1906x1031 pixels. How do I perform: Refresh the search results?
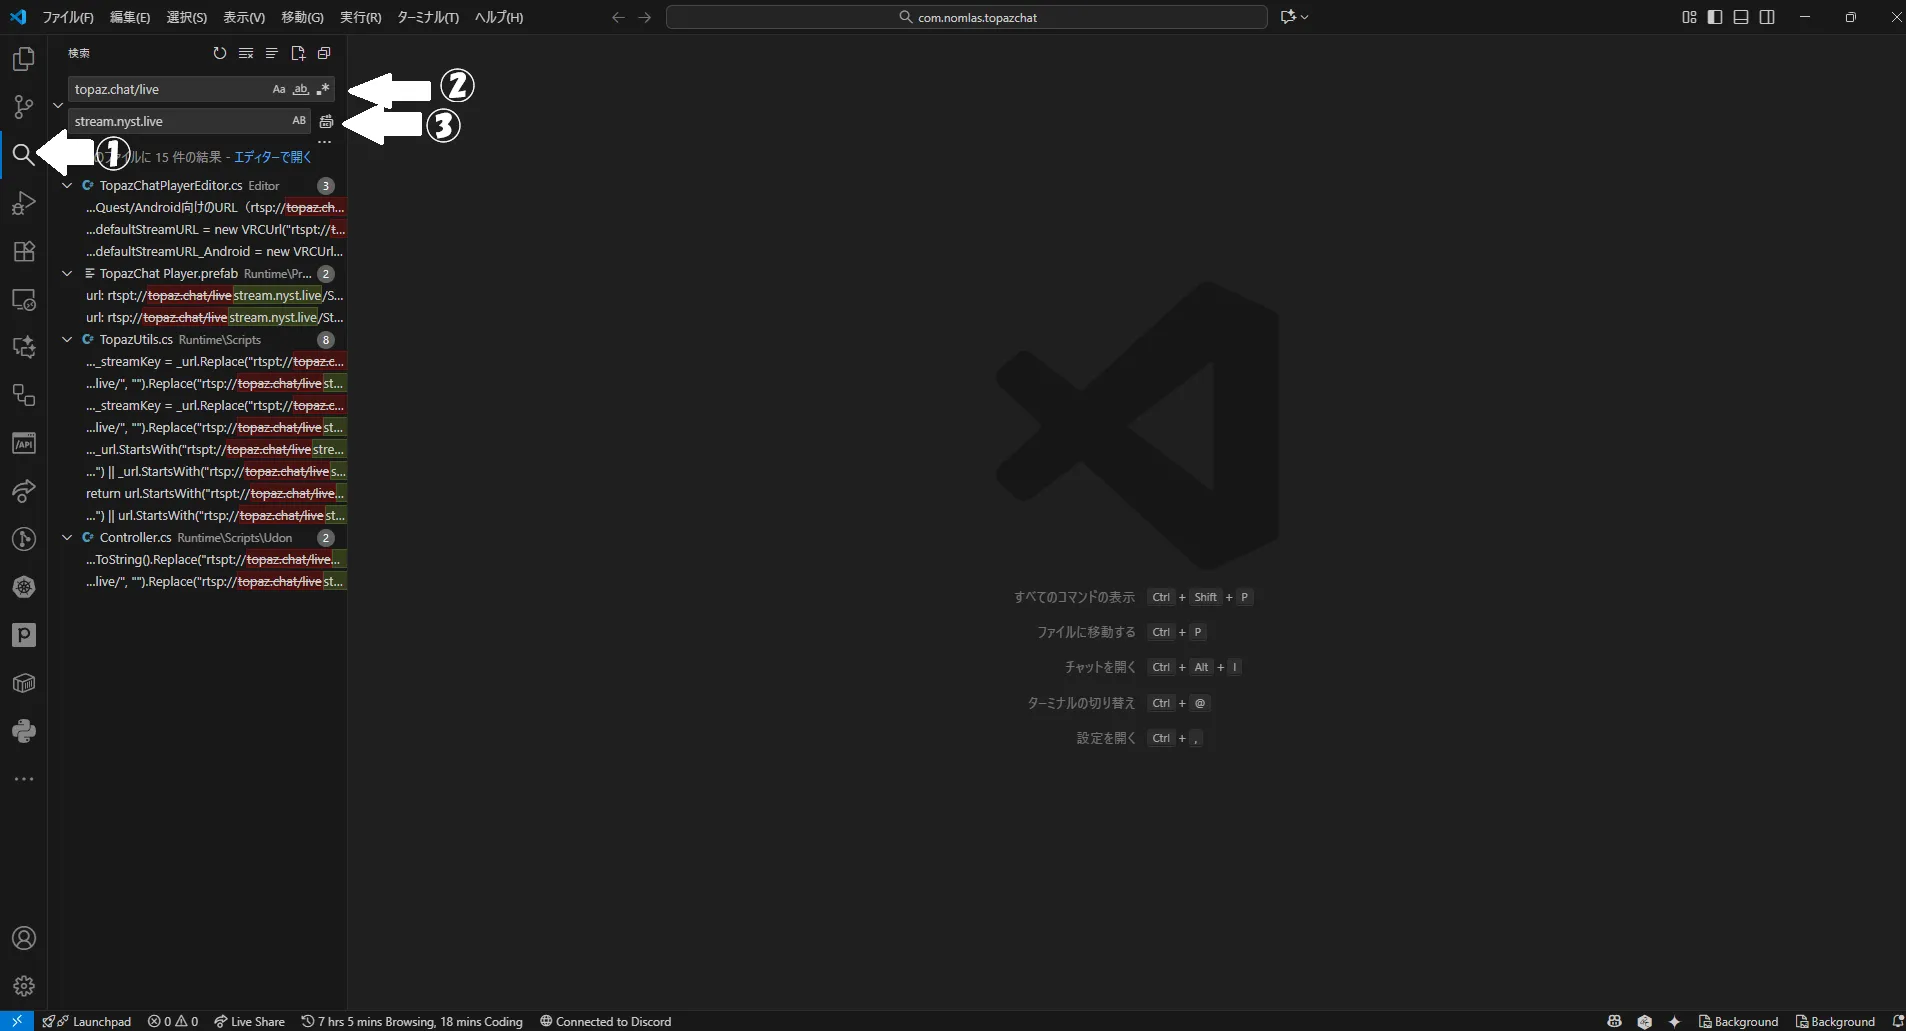tap(220, 53)
